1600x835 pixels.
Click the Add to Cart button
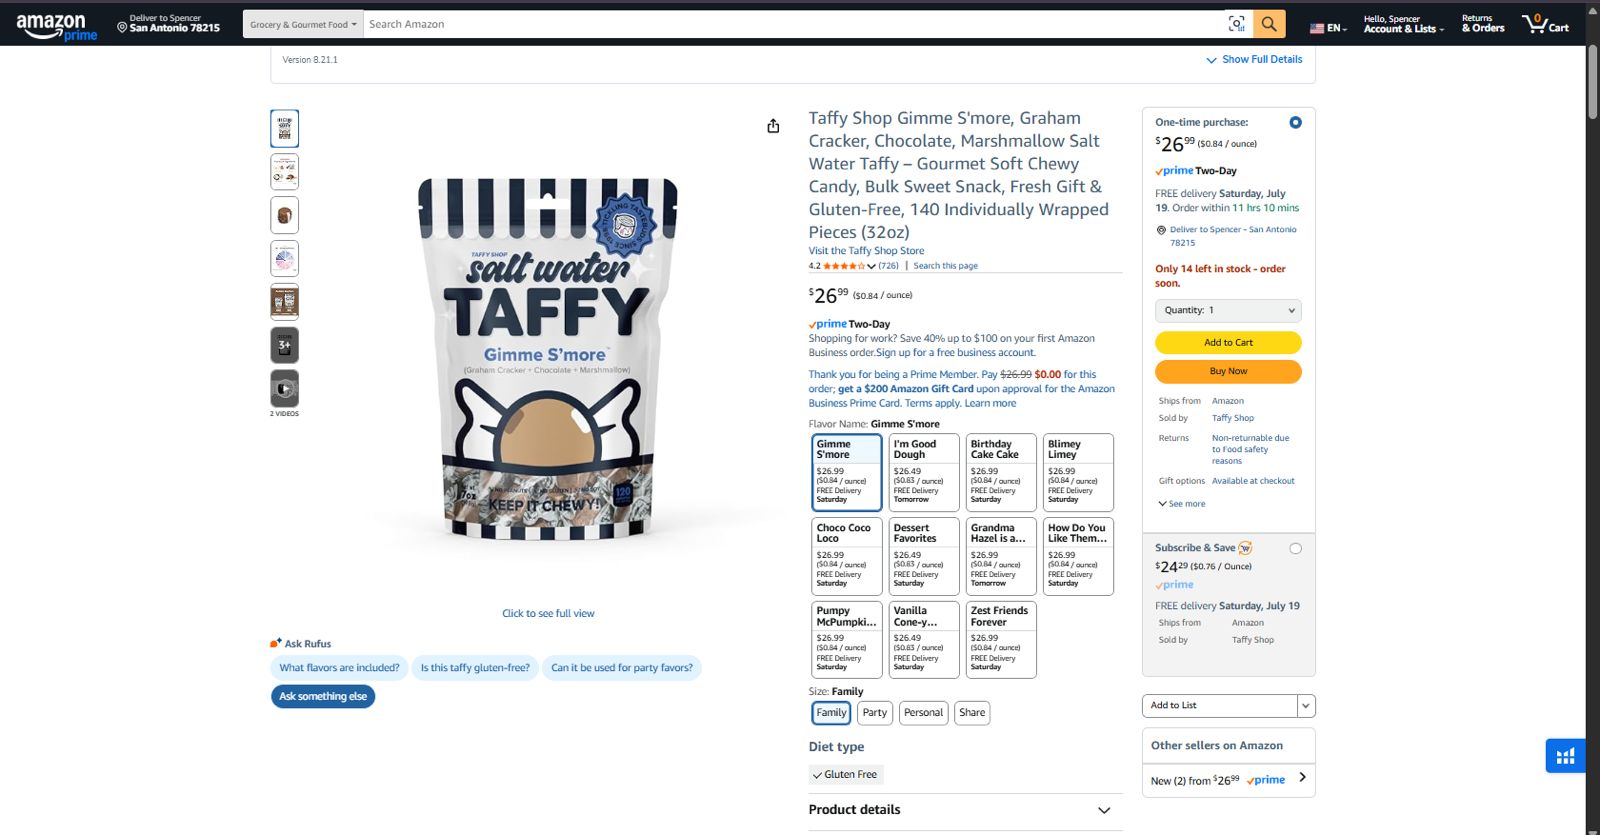(x=1228, y=343)
